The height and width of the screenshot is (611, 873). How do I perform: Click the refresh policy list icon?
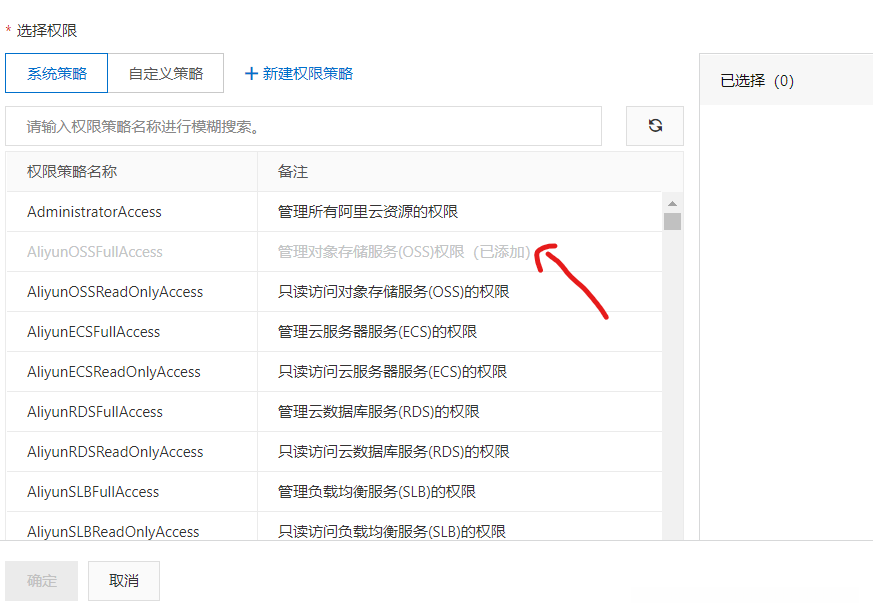[655, 126]
